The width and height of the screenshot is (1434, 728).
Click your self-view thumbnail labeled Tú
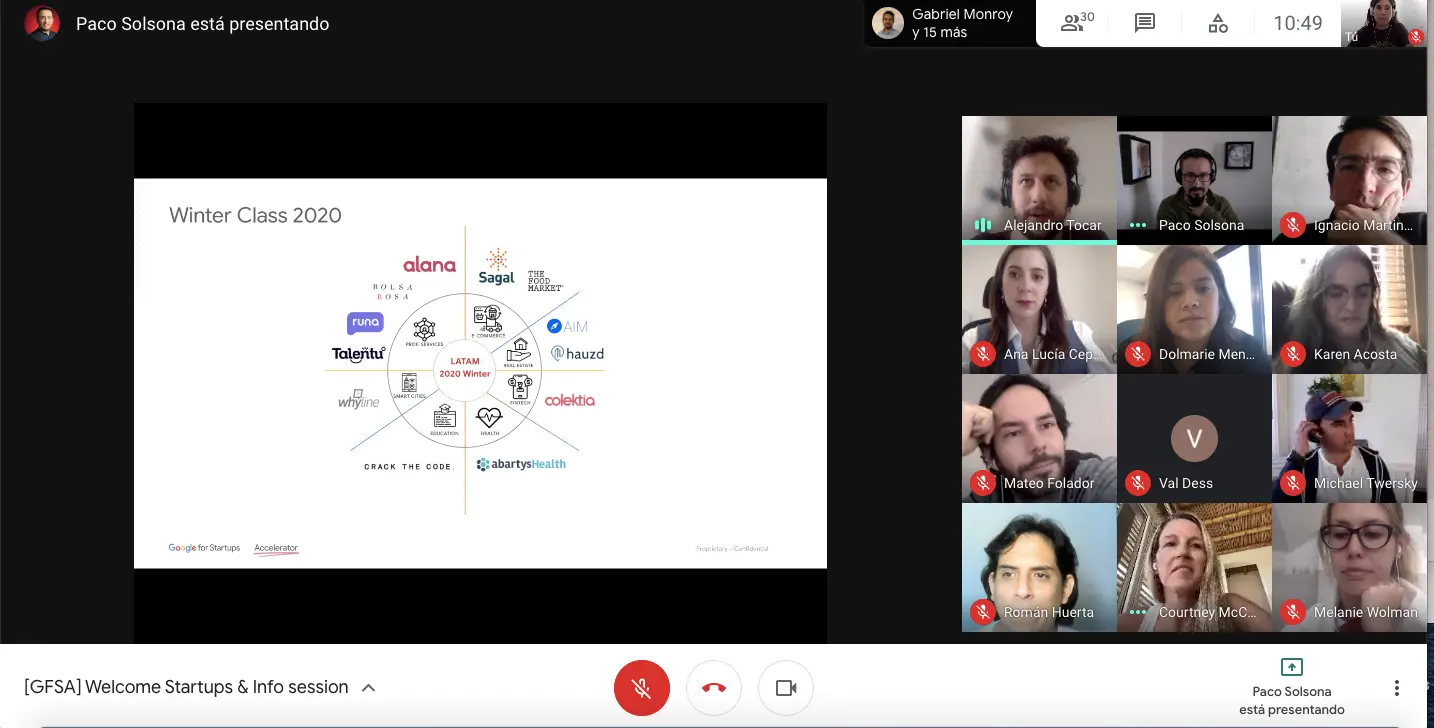1383,23
